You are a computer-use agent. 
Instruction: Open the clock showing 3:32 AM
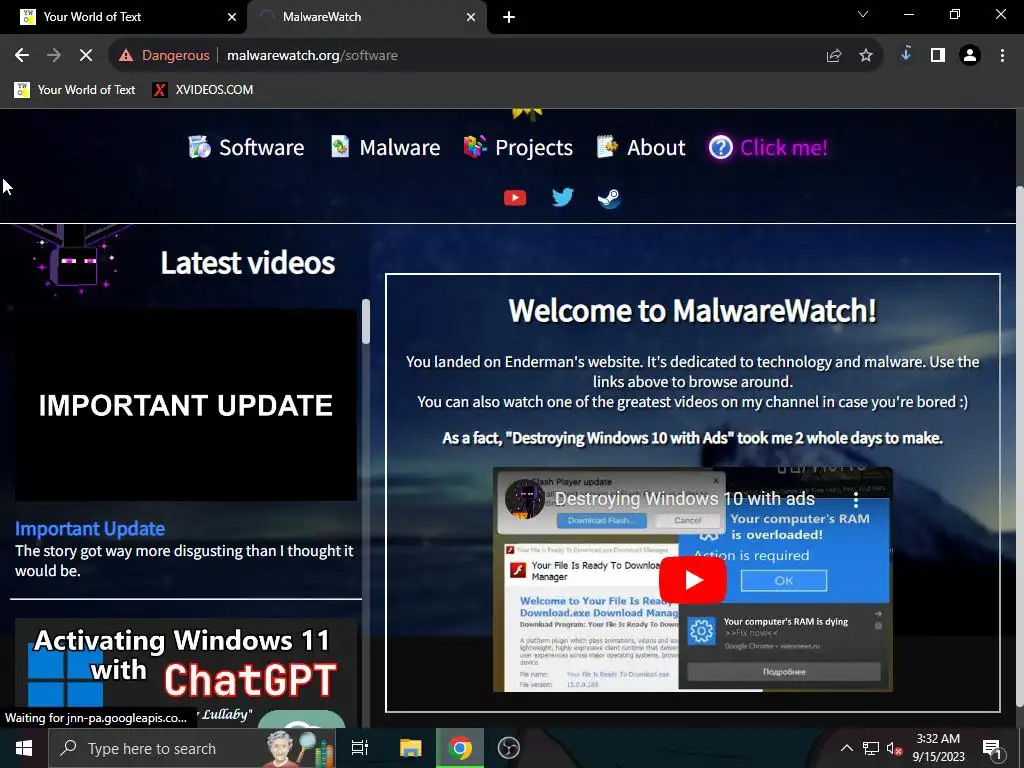[938, 748]
